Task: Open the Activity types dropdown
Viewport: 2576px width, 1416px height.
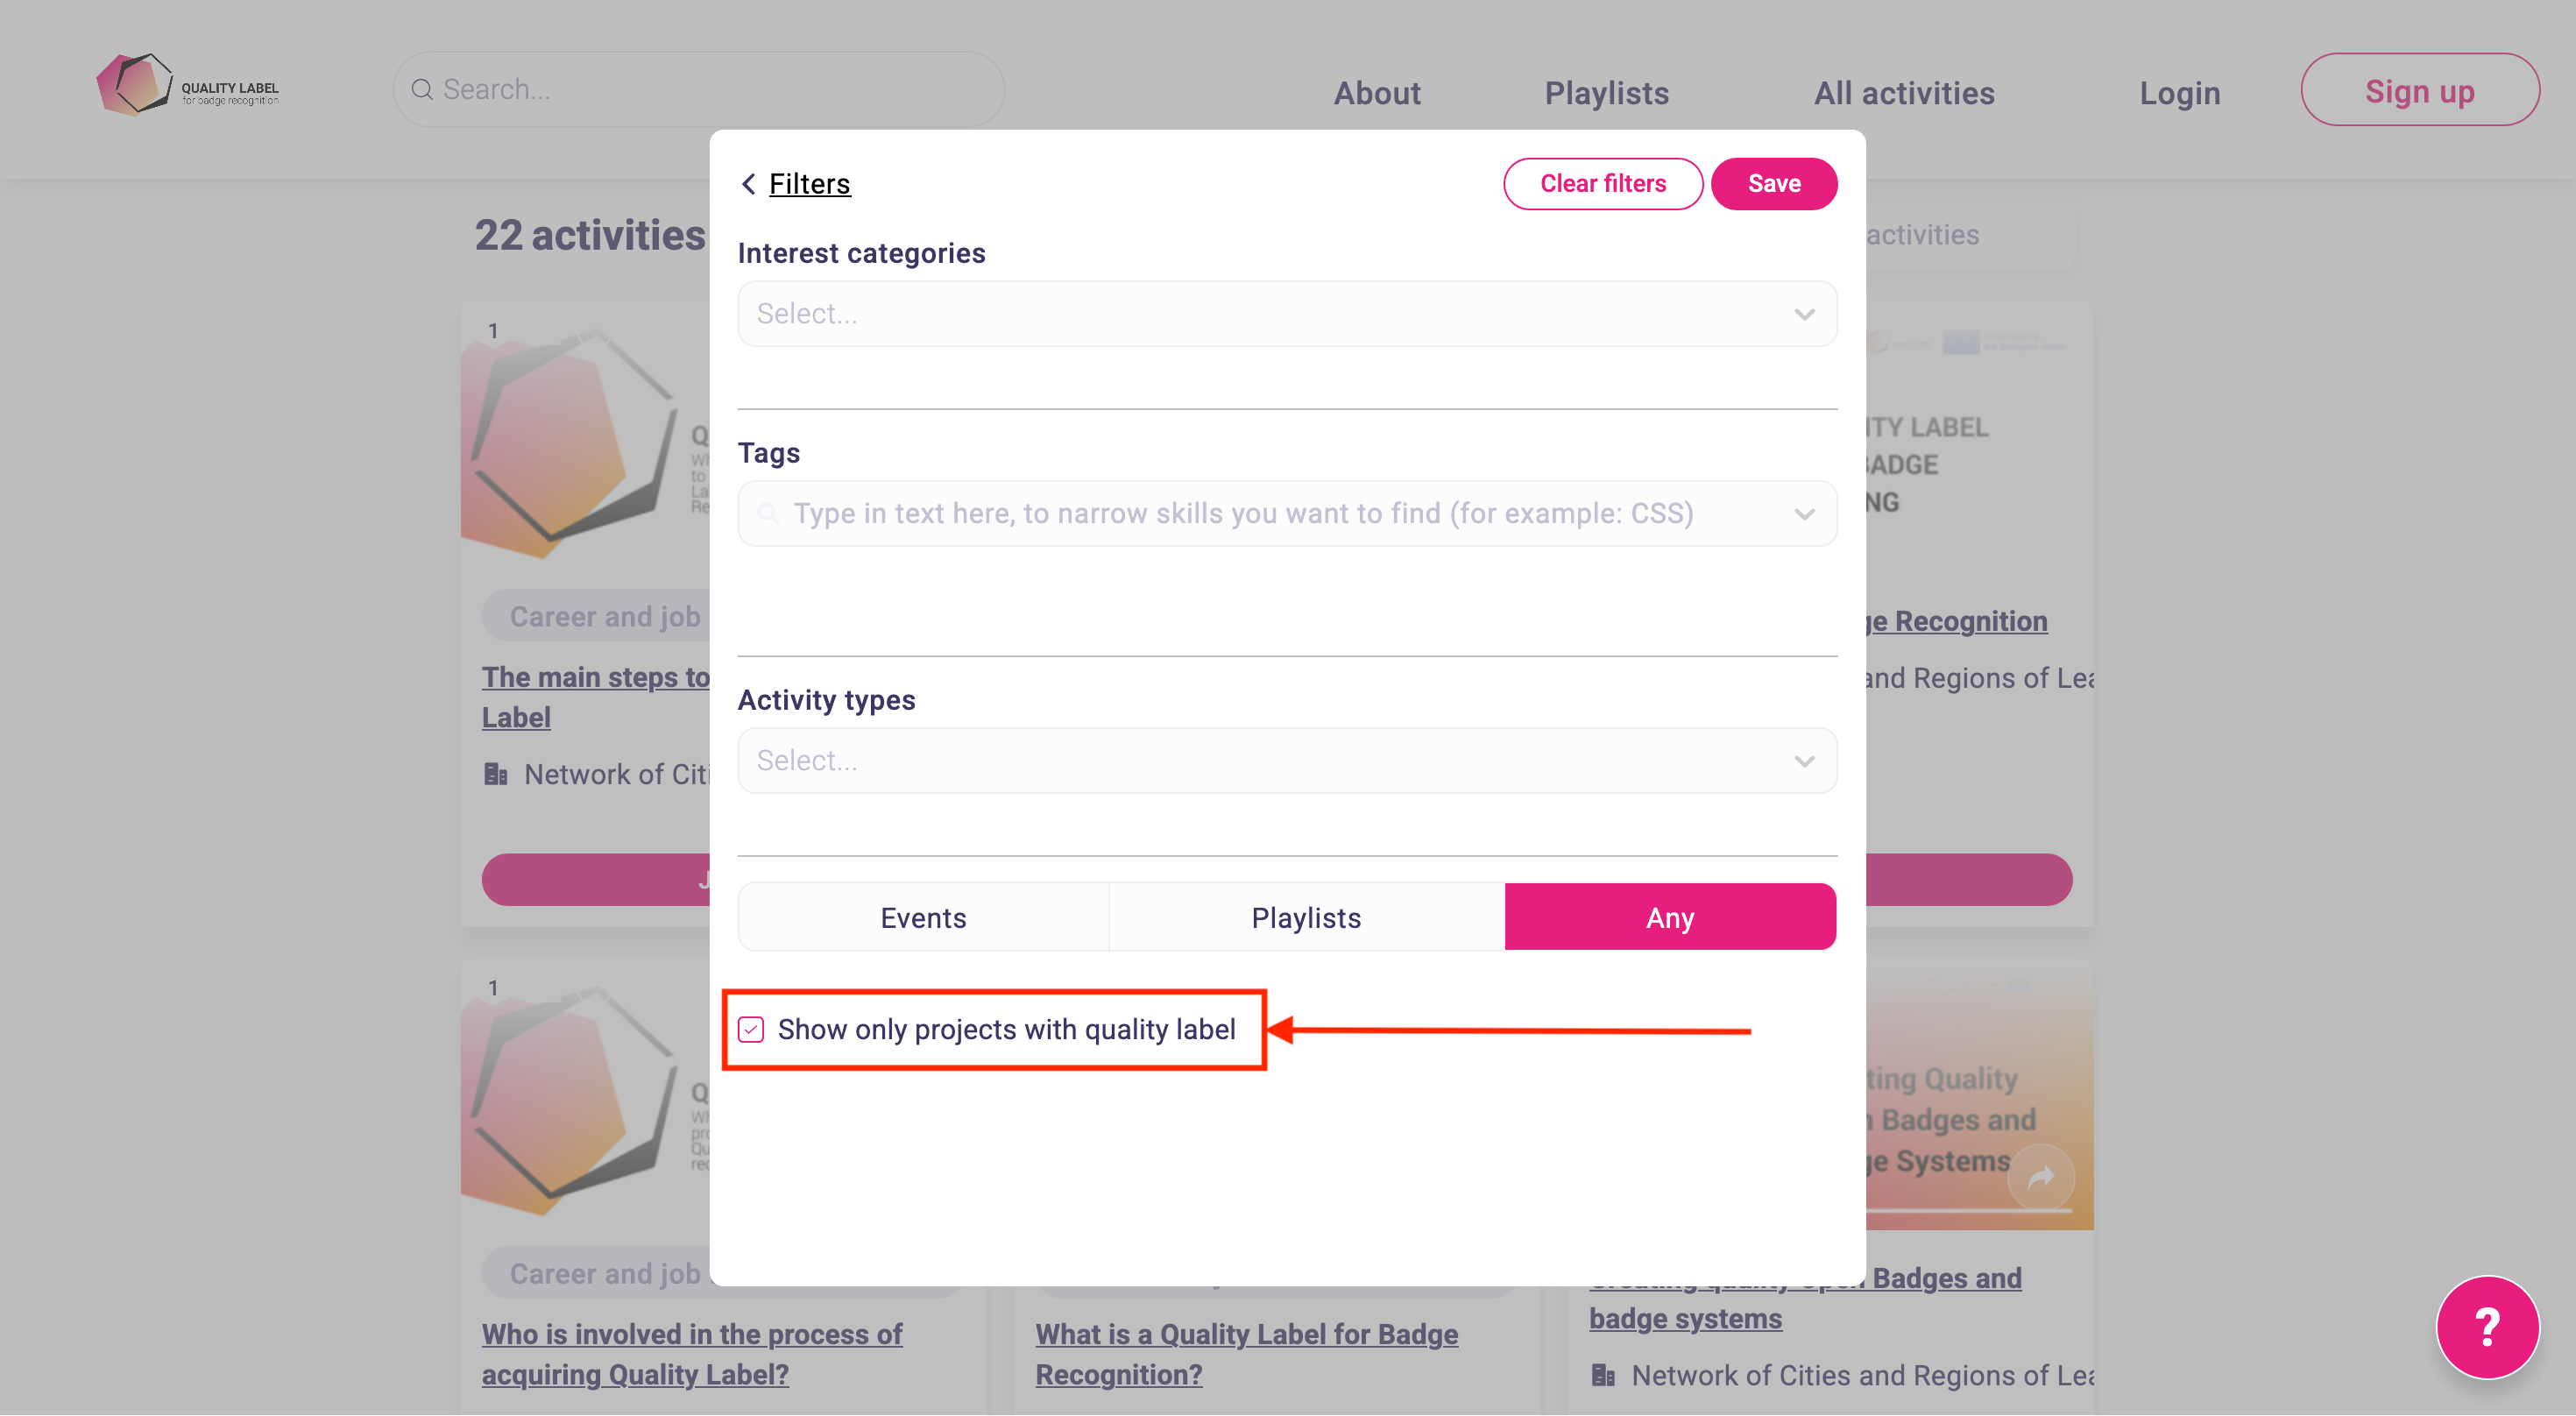Action: coord(1803,761)
